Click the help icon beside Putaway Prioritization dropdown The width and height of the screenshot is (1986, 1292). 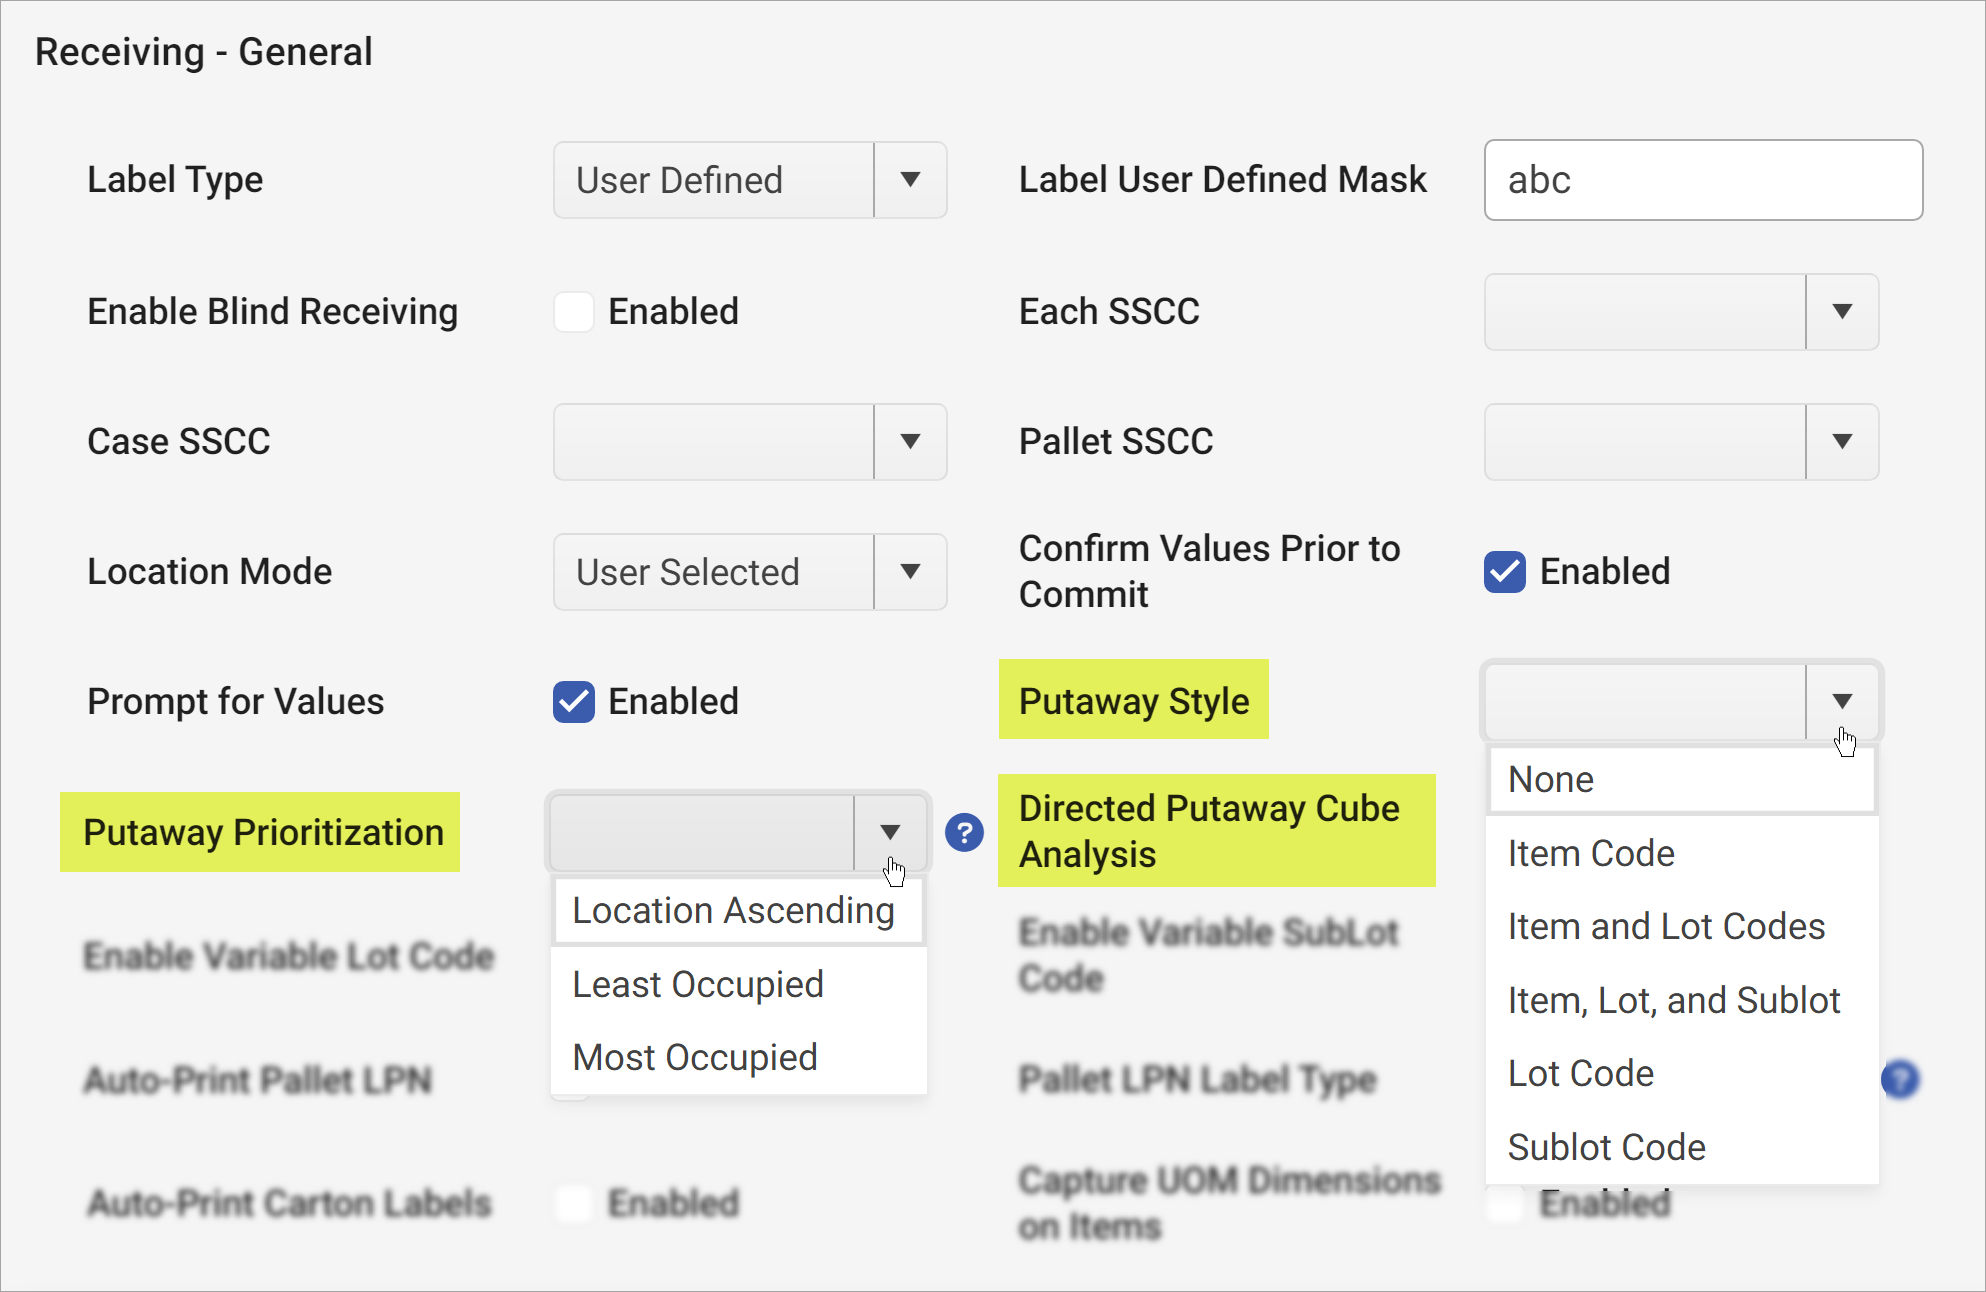pyautogui.click(x=964, y=832)
